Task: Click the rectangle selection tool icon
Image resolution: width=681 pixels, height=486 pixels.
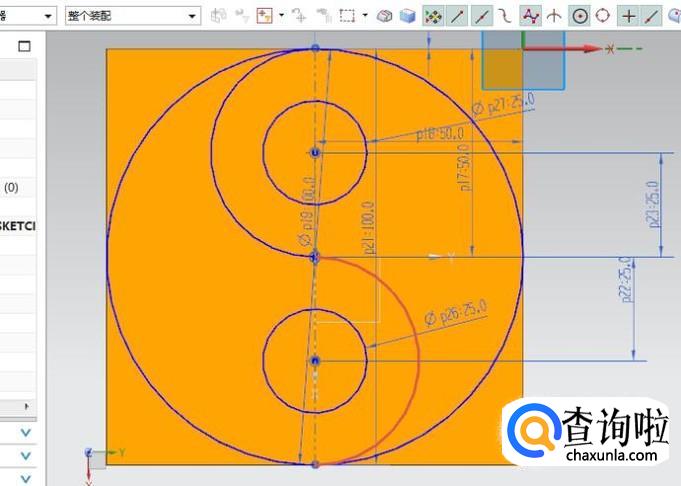Action: (x=347, y=16)
